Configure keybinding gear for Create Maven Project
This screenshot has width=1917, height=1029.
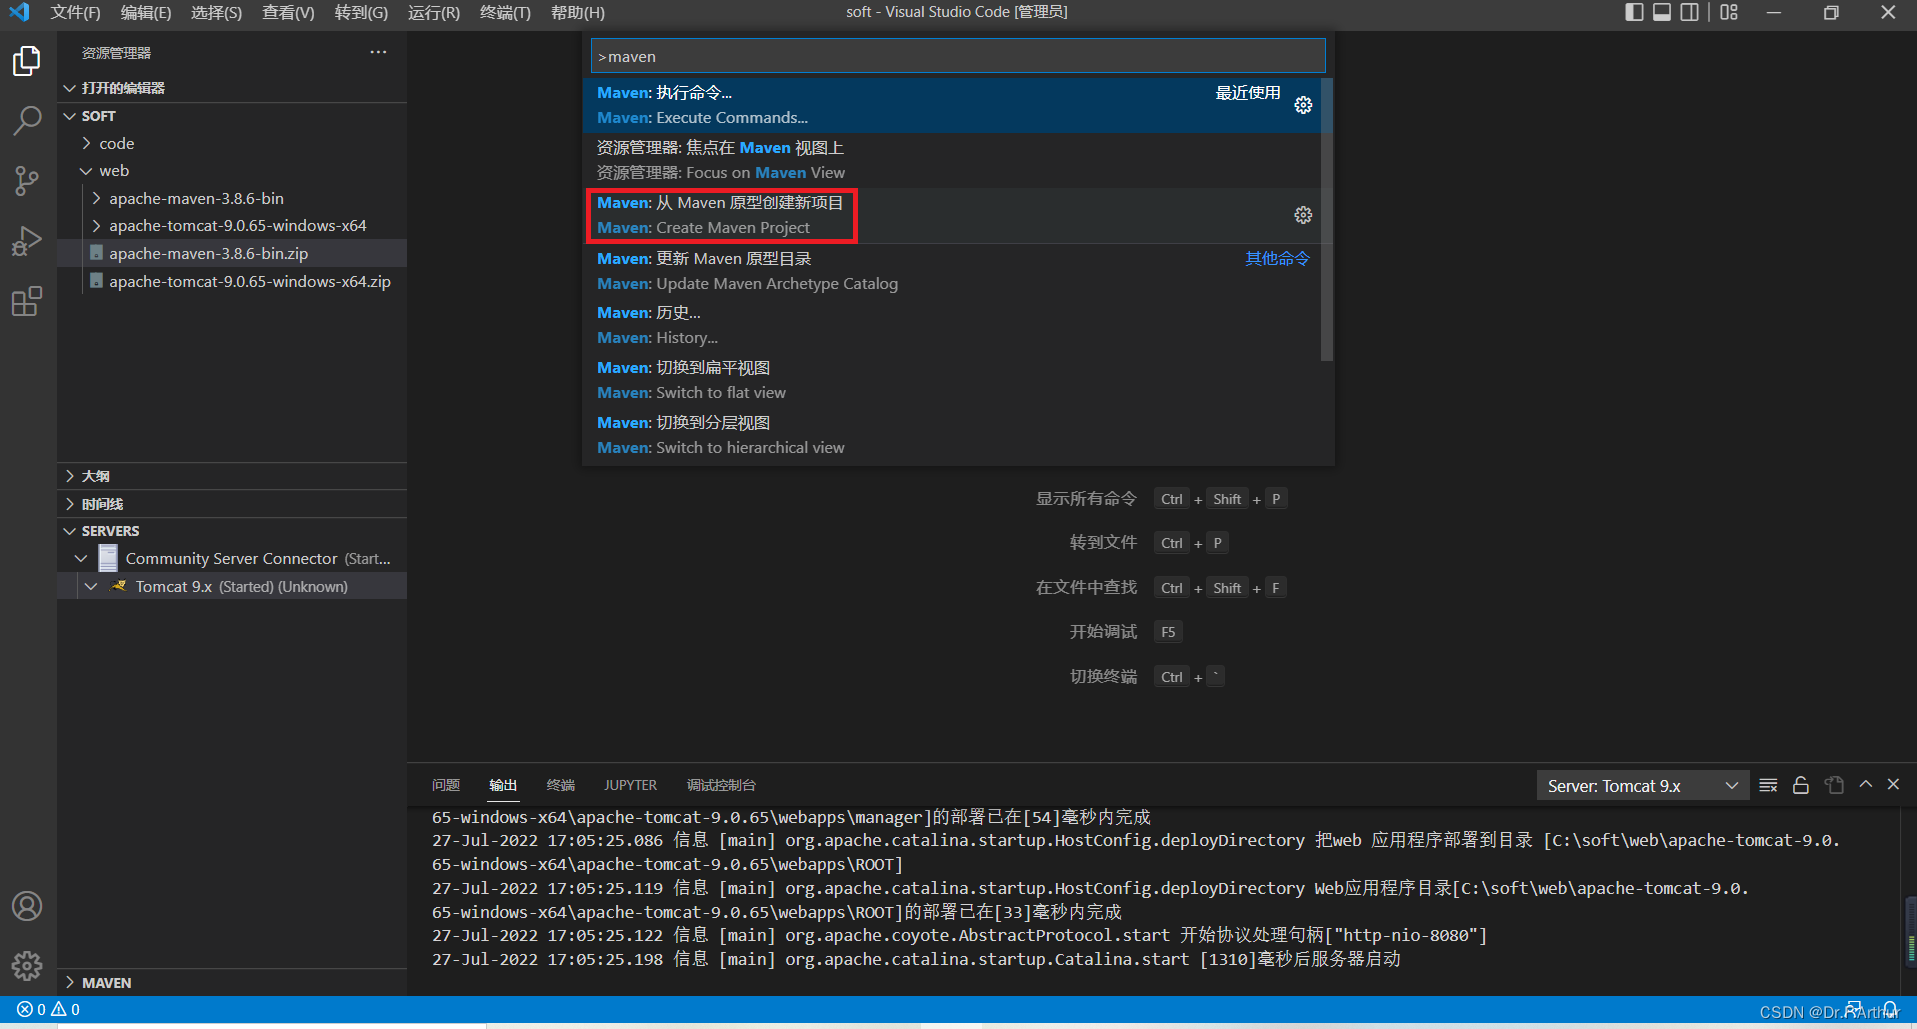click(1303, 215)
